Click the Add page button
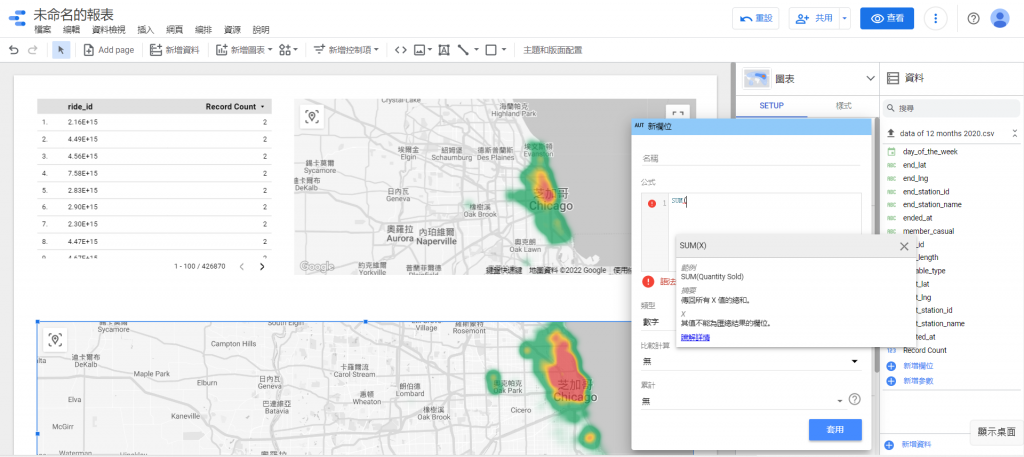Screen dimensions: 1024x457 click(108, 50)
